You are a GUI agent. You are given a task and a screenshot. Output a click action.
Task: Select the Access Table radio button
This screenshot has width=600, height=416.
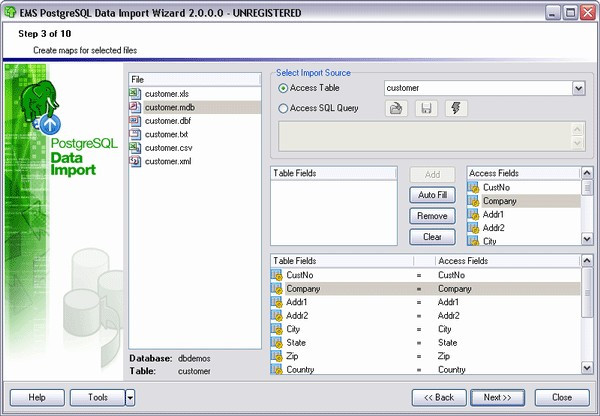(283, 88)
